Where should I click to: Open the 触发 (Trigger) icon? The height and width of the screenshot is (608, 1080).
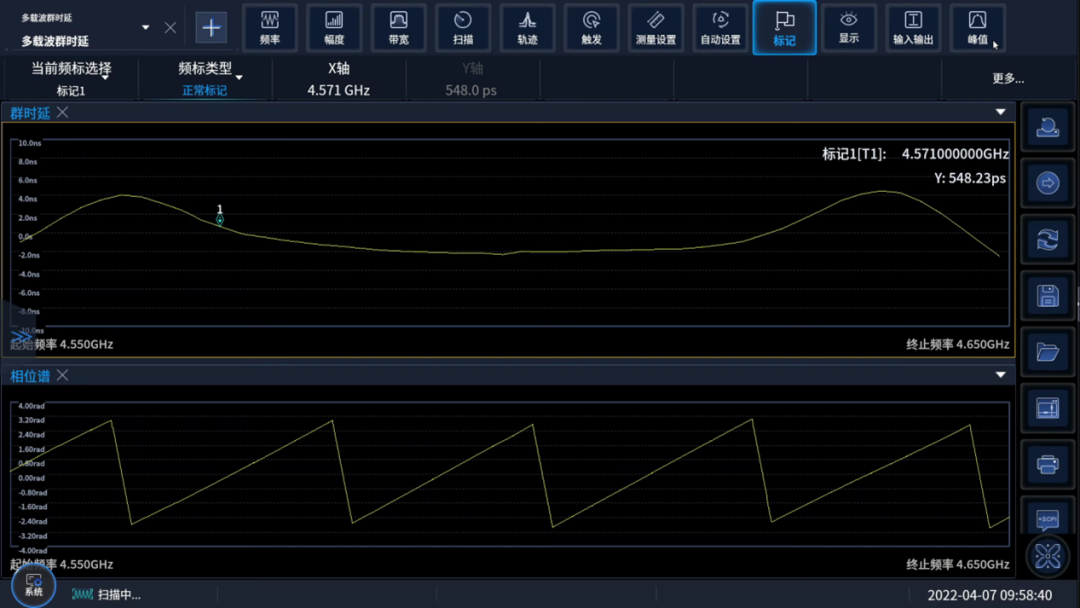coord(591,27)
